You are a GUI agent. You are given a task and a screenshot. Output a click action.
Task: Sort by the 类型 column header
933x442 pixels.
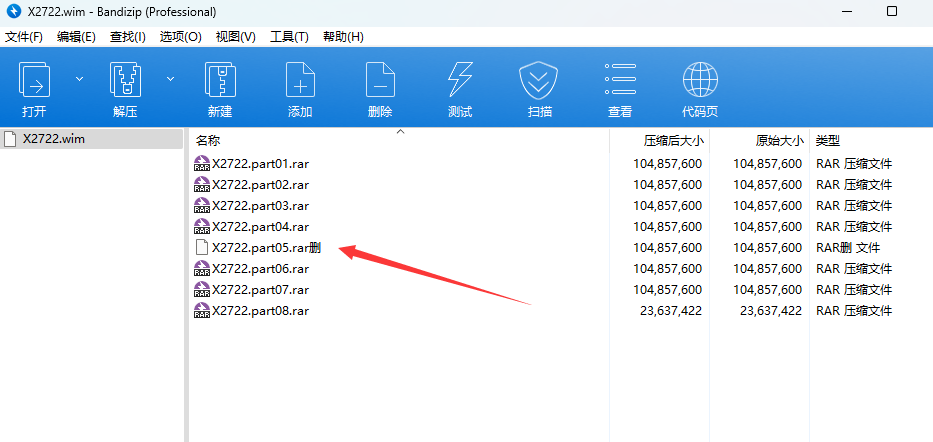pos(828,141)
